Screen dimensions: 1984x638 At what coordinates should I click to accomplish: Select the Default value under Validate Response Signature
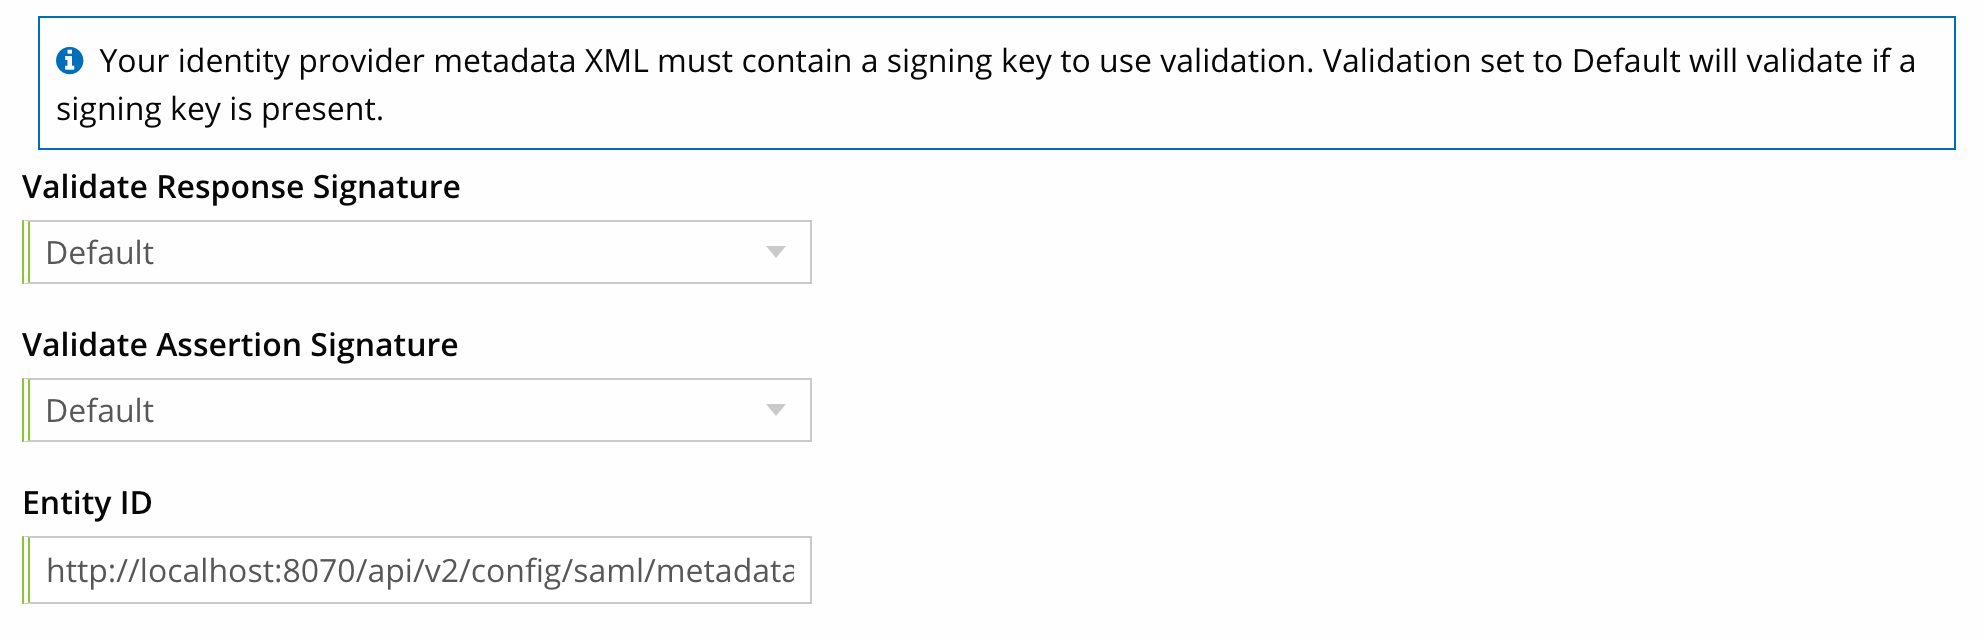tap(99, 252)
